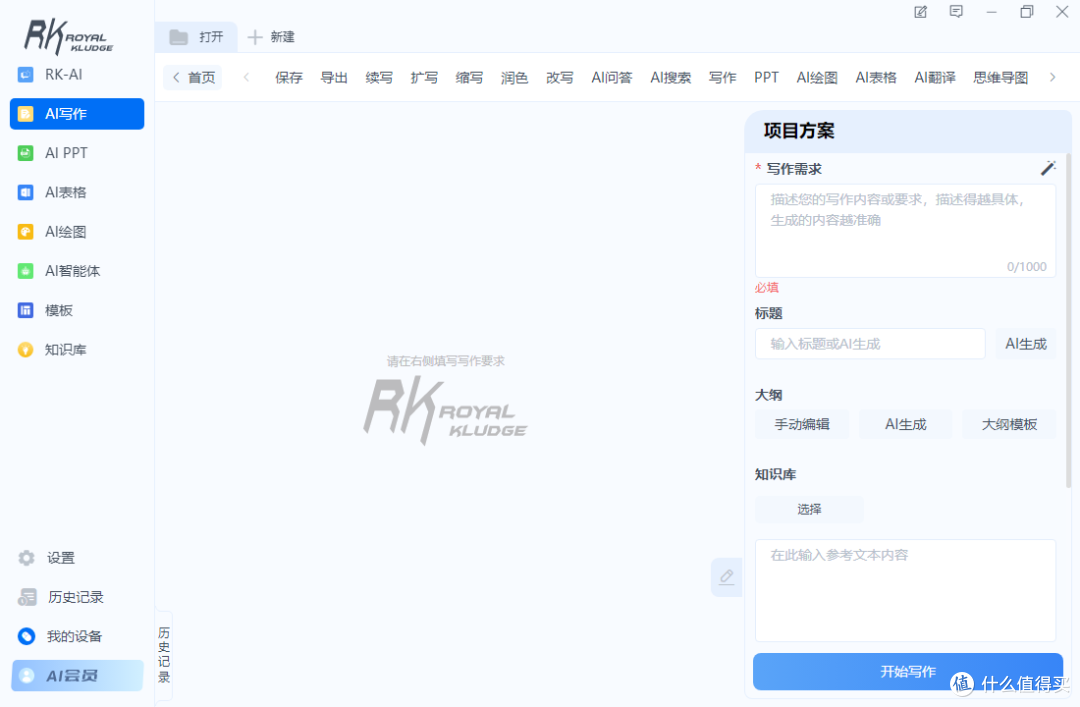This screenshot has height=707, width=1080.
Task: Select 润色 in the toolbar
Action: 515,77
